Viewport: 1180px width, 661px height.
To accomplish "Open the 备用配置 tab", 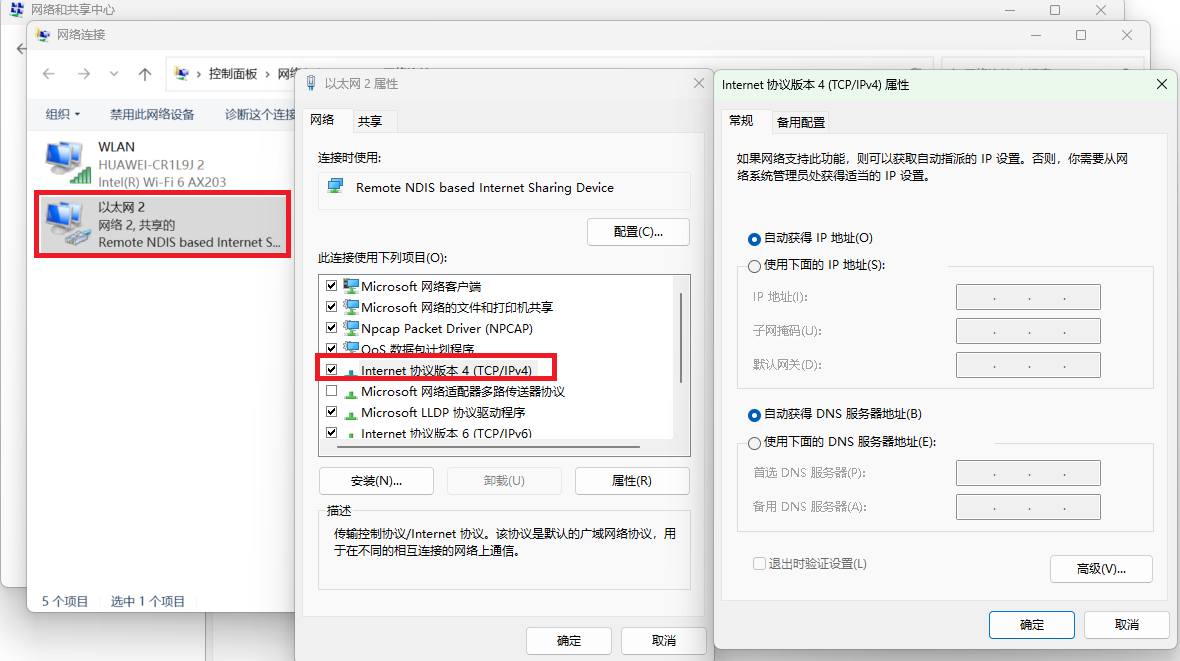I will pyautogui.click(x=801, y=122).
